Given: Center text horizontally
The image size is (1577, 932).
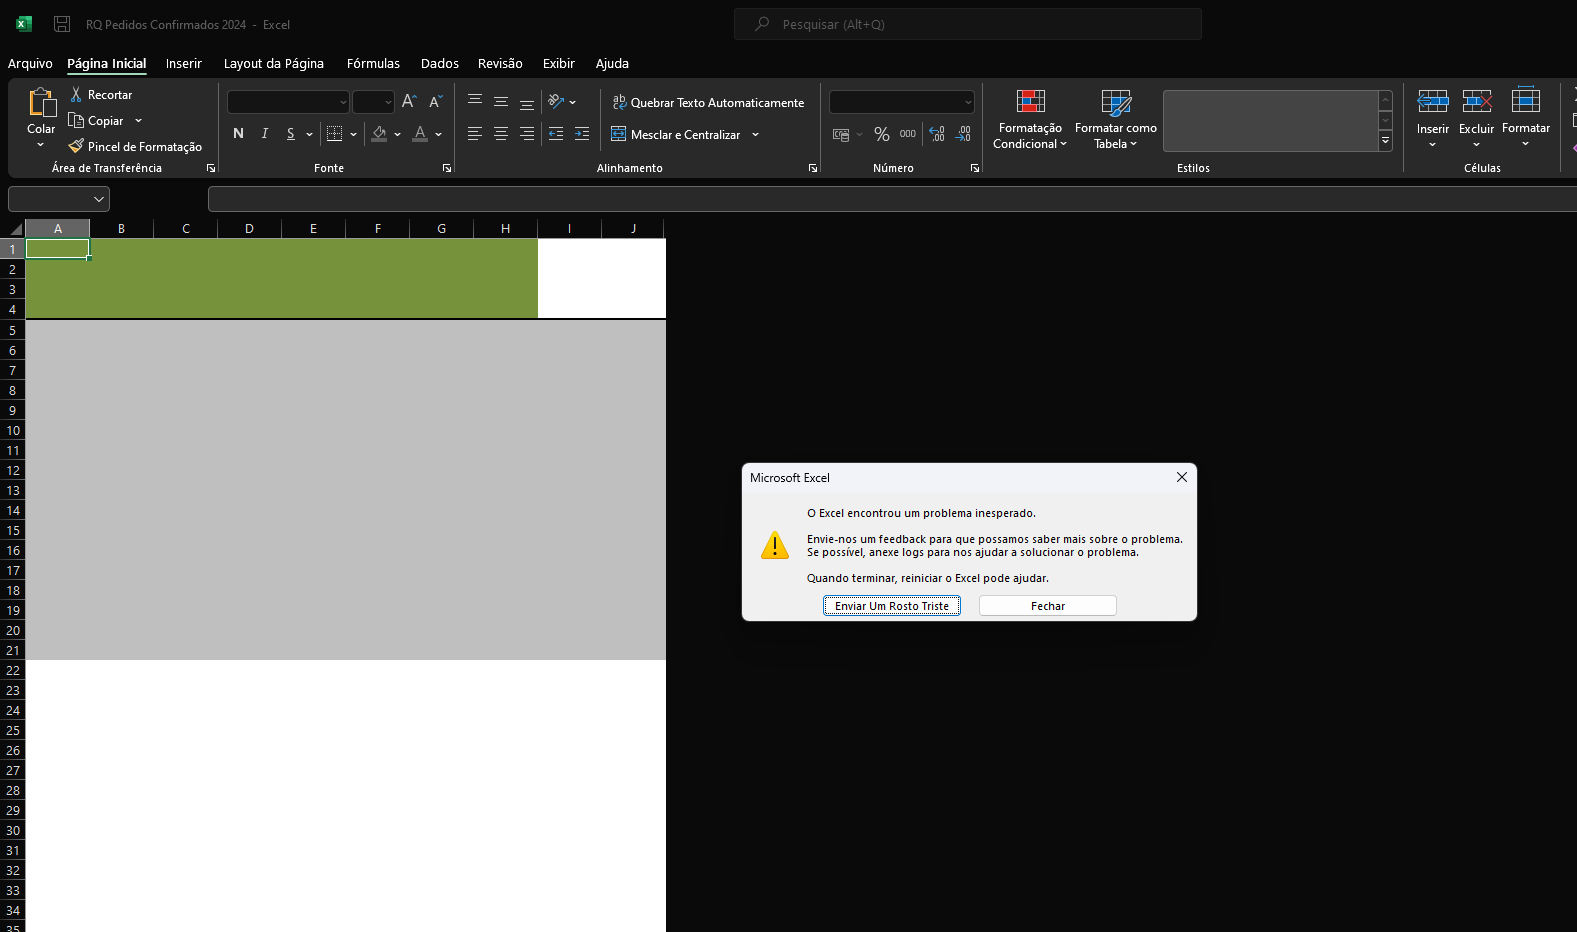Looking at the screenshot, I should tap(501, 134).
